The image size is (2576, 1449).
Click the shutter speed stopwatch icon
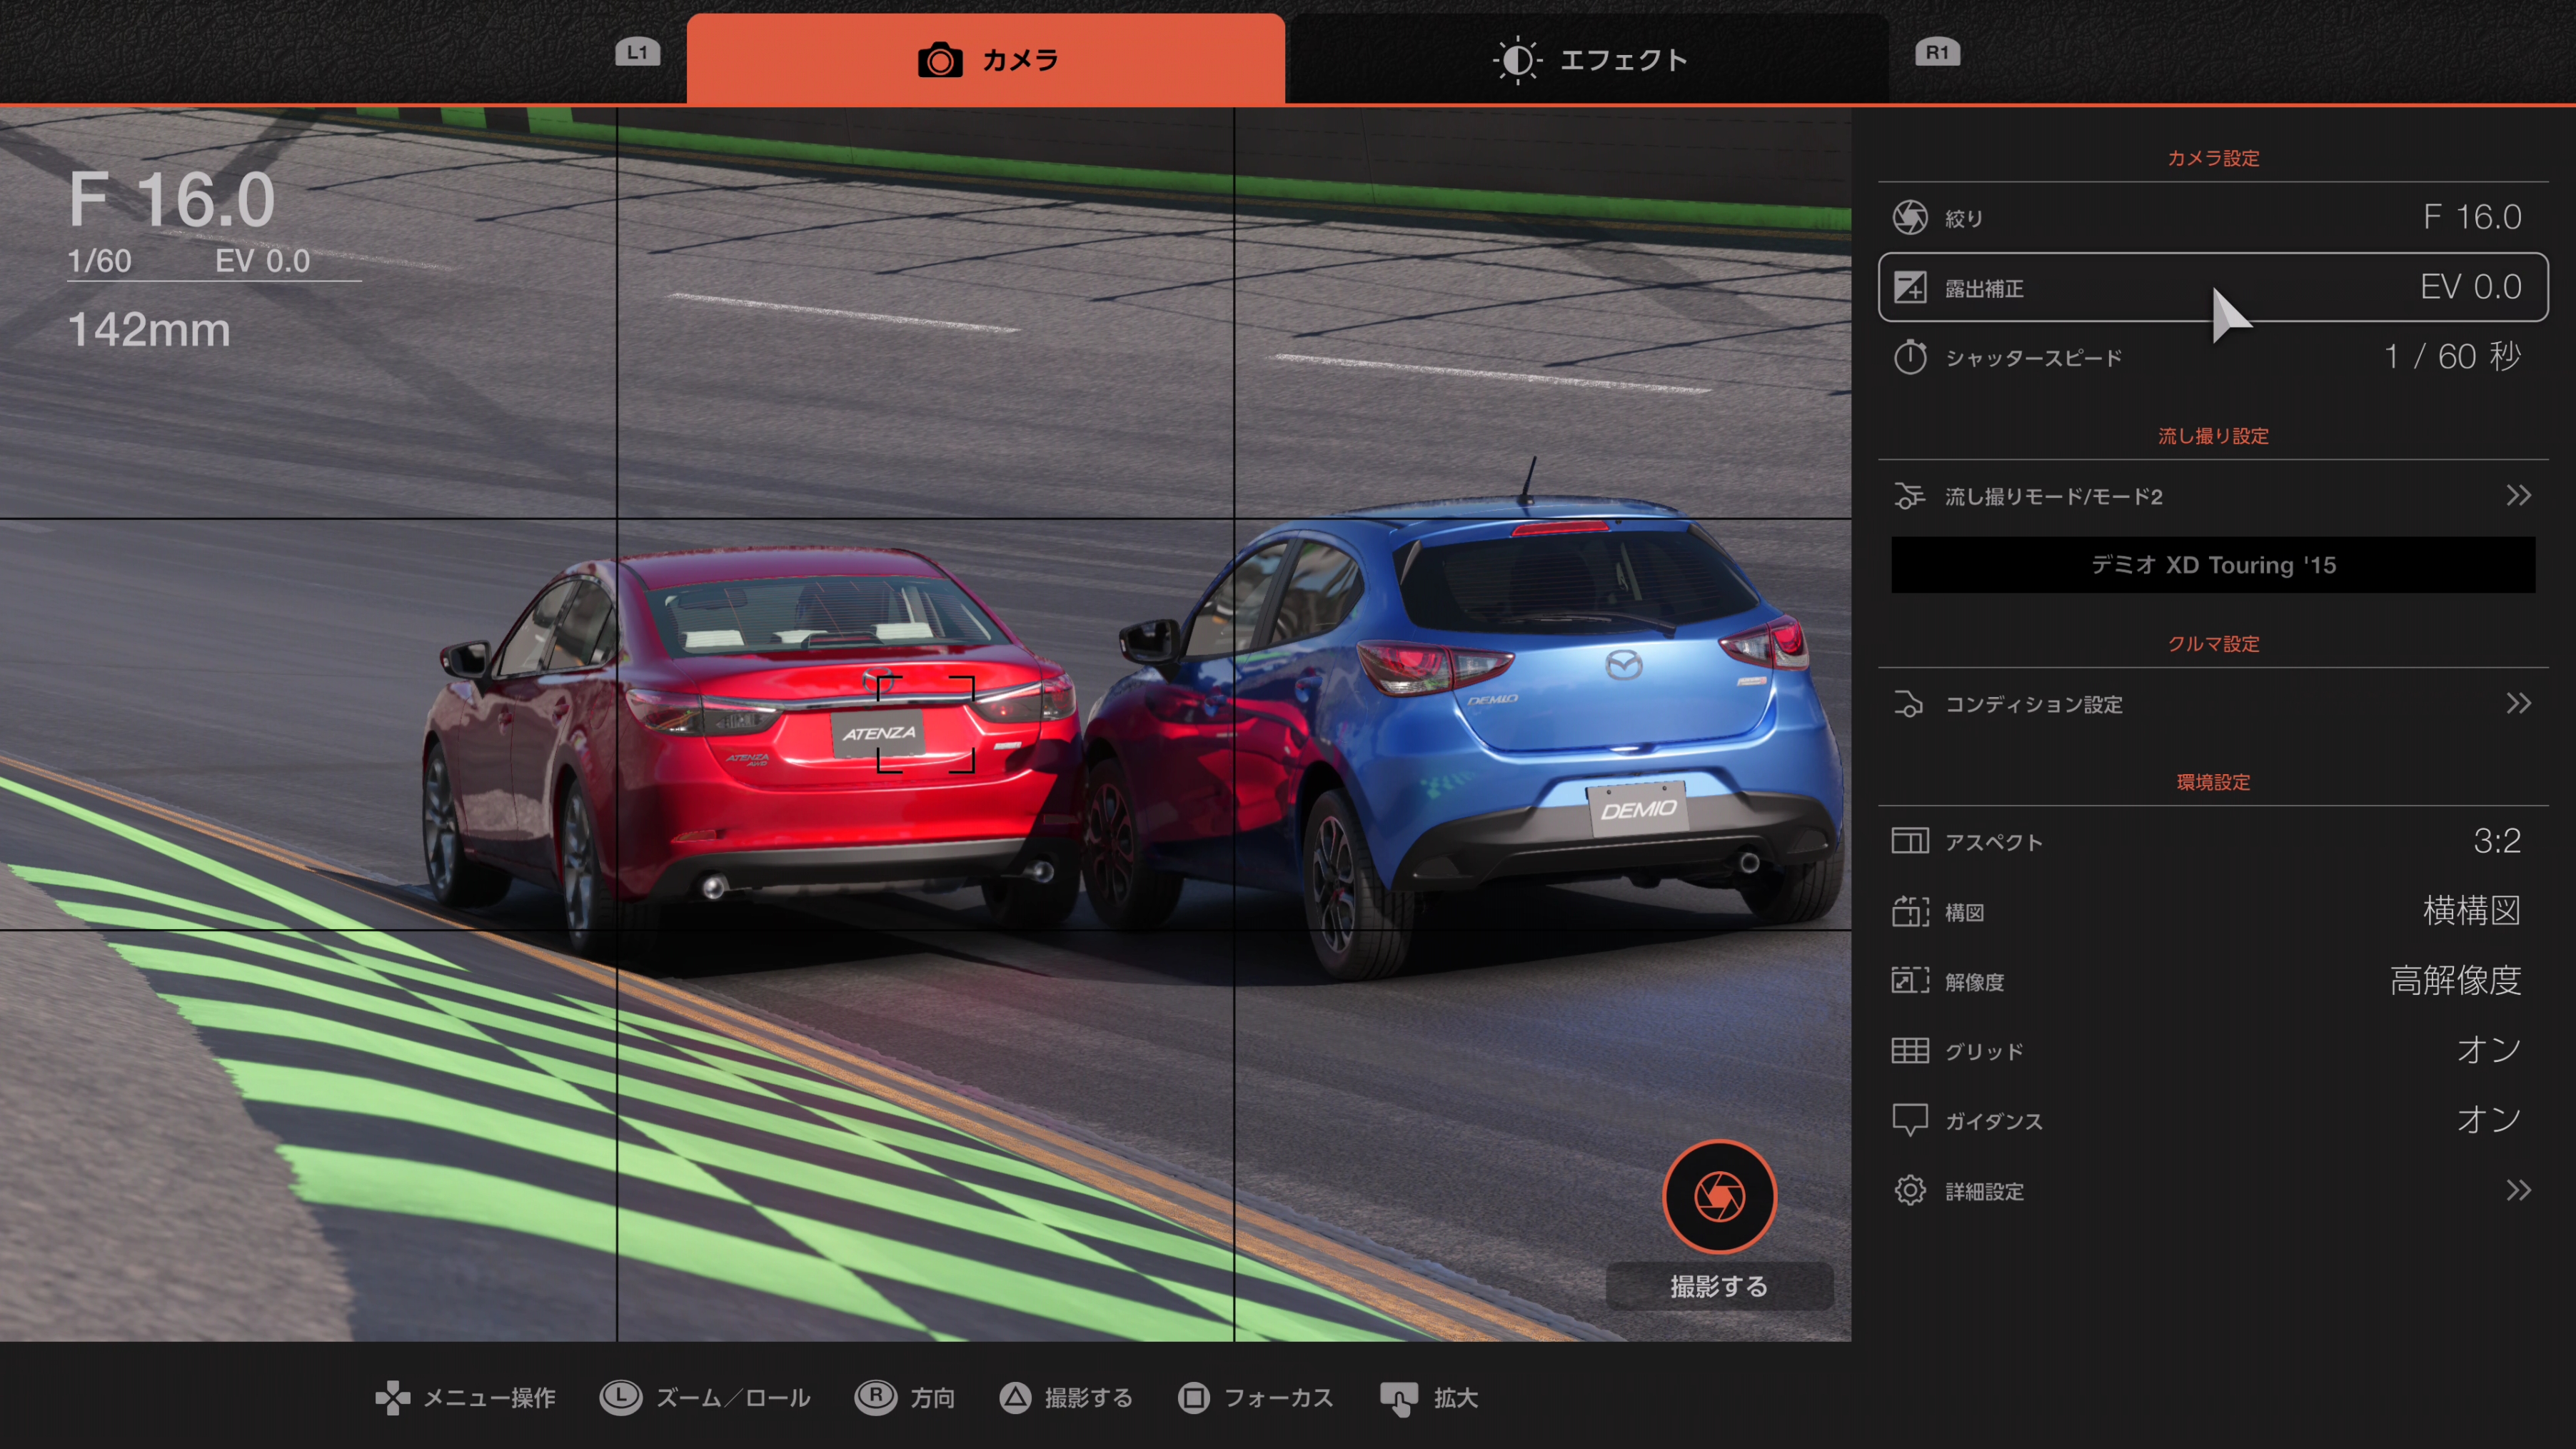tap(1909, 357)
